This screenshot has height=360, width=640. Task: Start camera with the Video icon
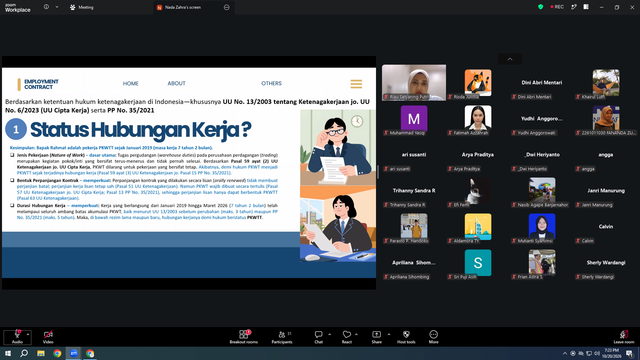pos(48,334)
